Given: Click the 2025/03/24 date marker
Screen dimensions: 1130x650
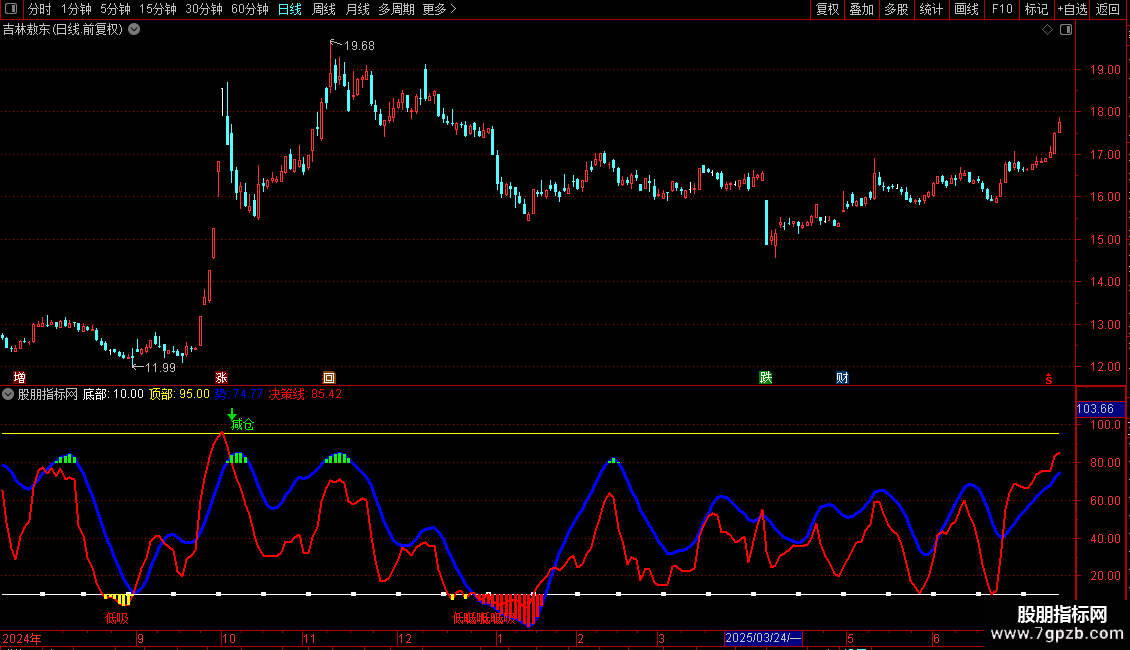Looking at the screenshot, I should click(x=763, y=638).
